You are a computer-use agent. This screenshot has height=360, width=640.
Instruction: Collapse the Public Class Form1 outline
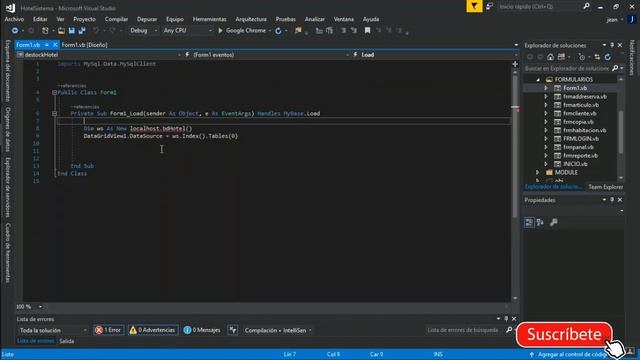coord(54,93)
